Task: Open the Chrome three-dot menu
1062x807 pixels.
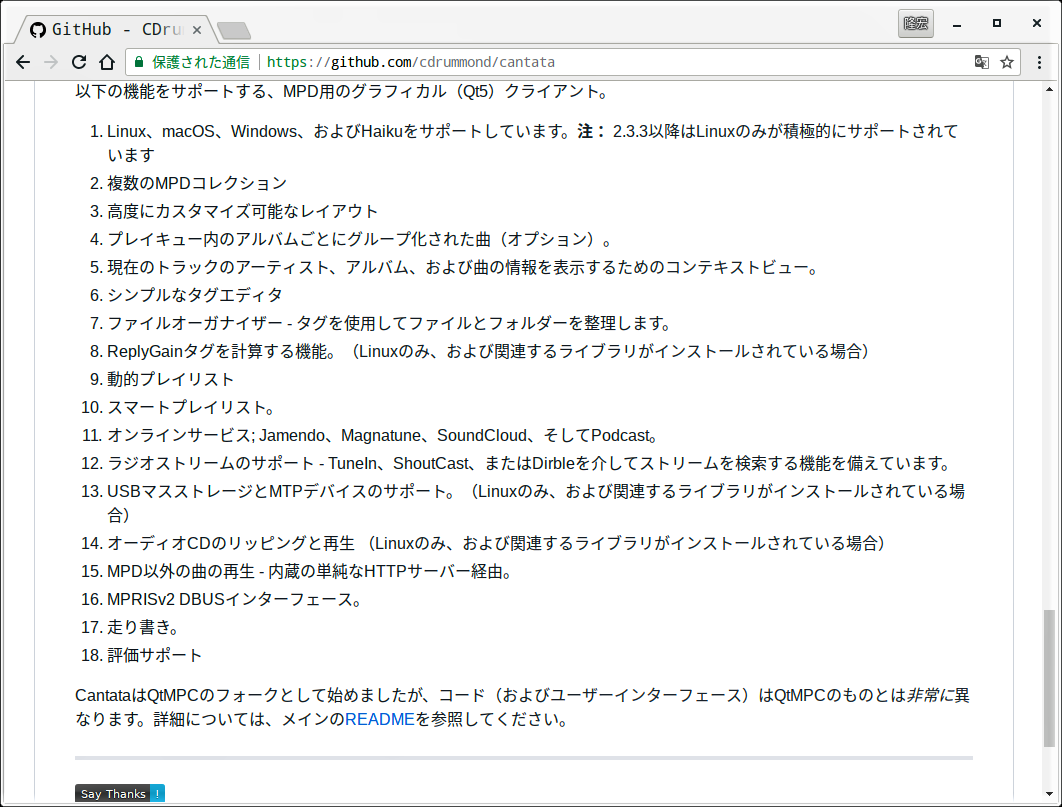Action: (1040, 62)
